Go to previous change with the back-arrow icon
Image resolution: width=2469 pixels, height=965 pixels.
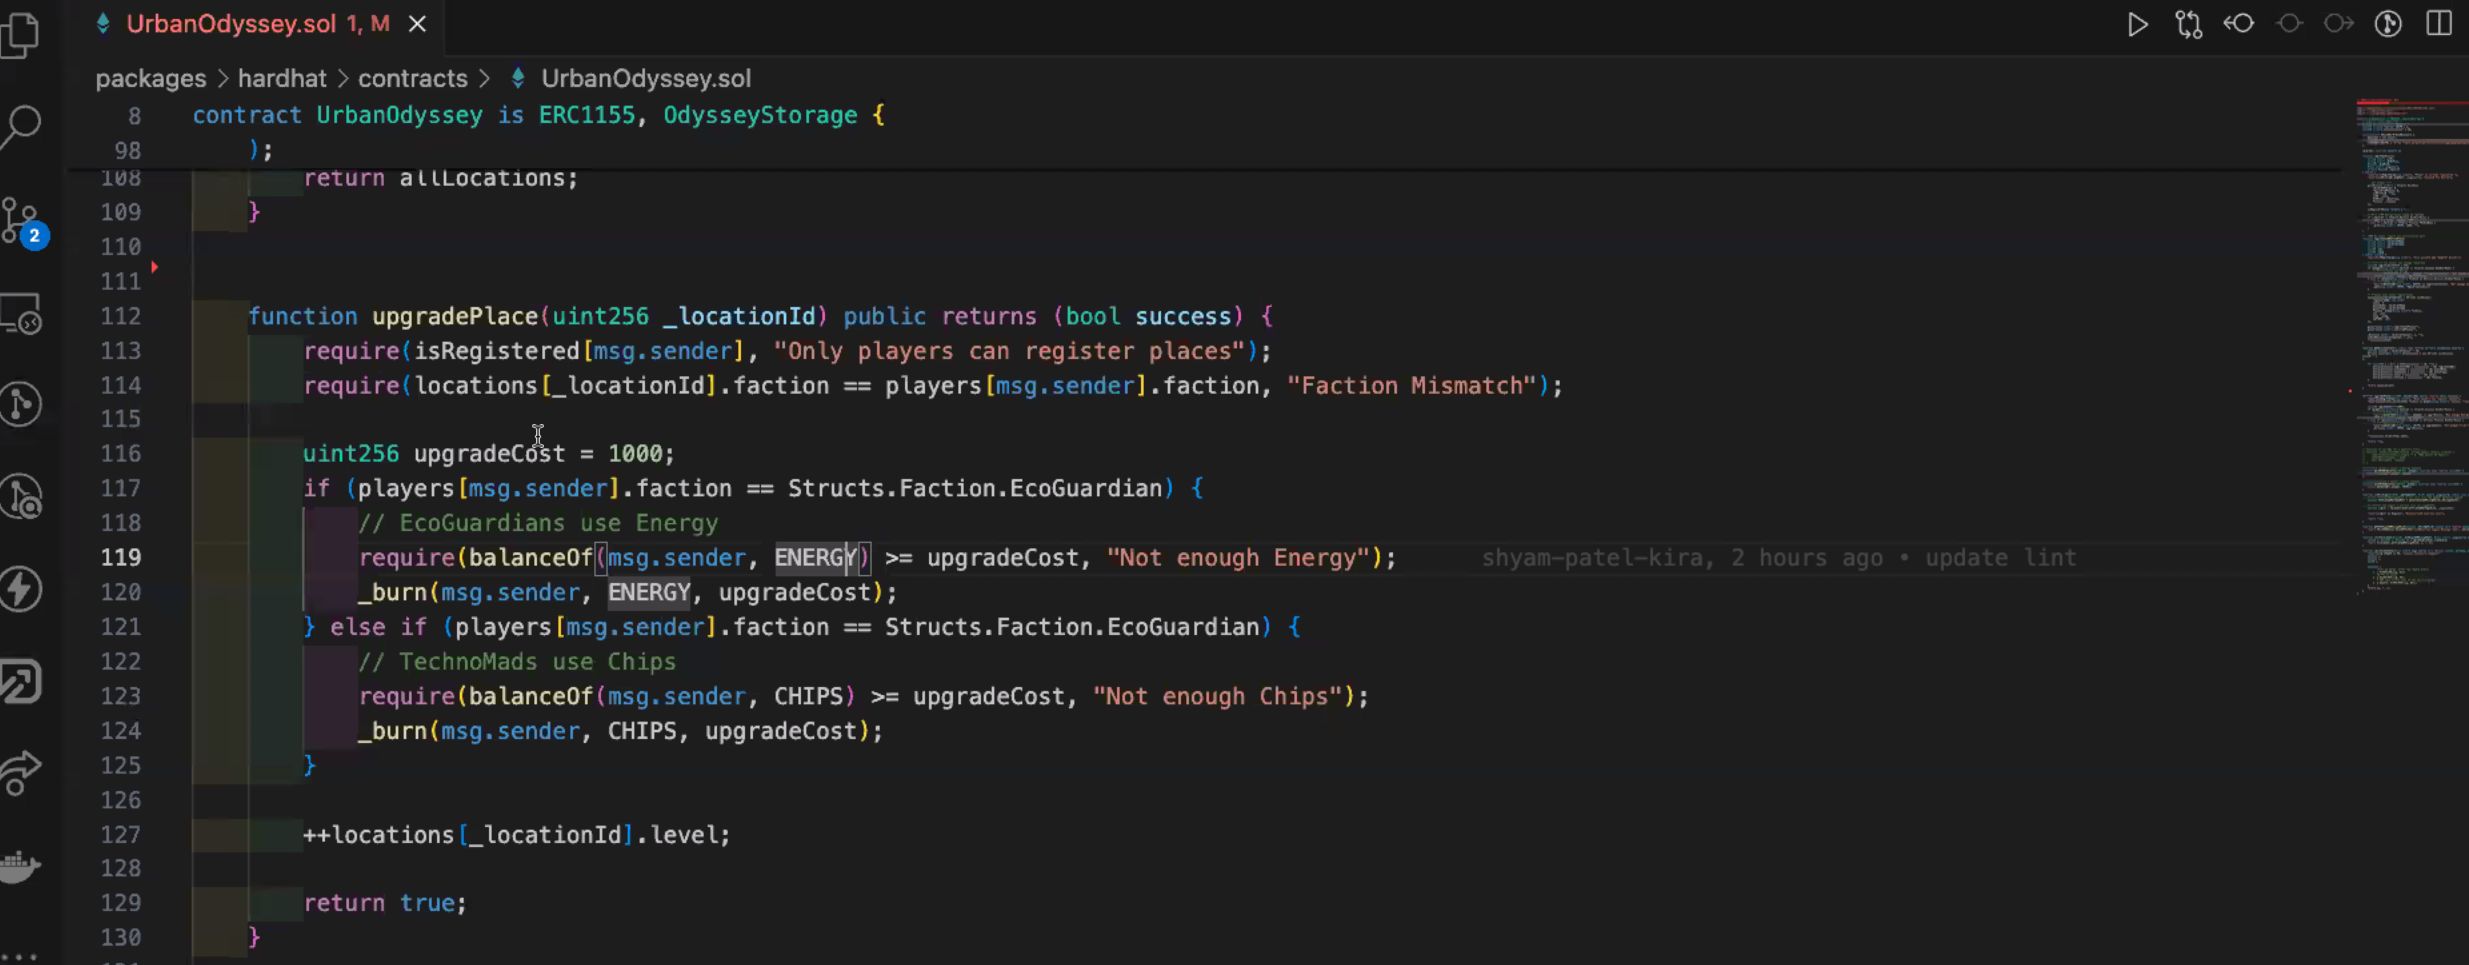[2238, 23]
